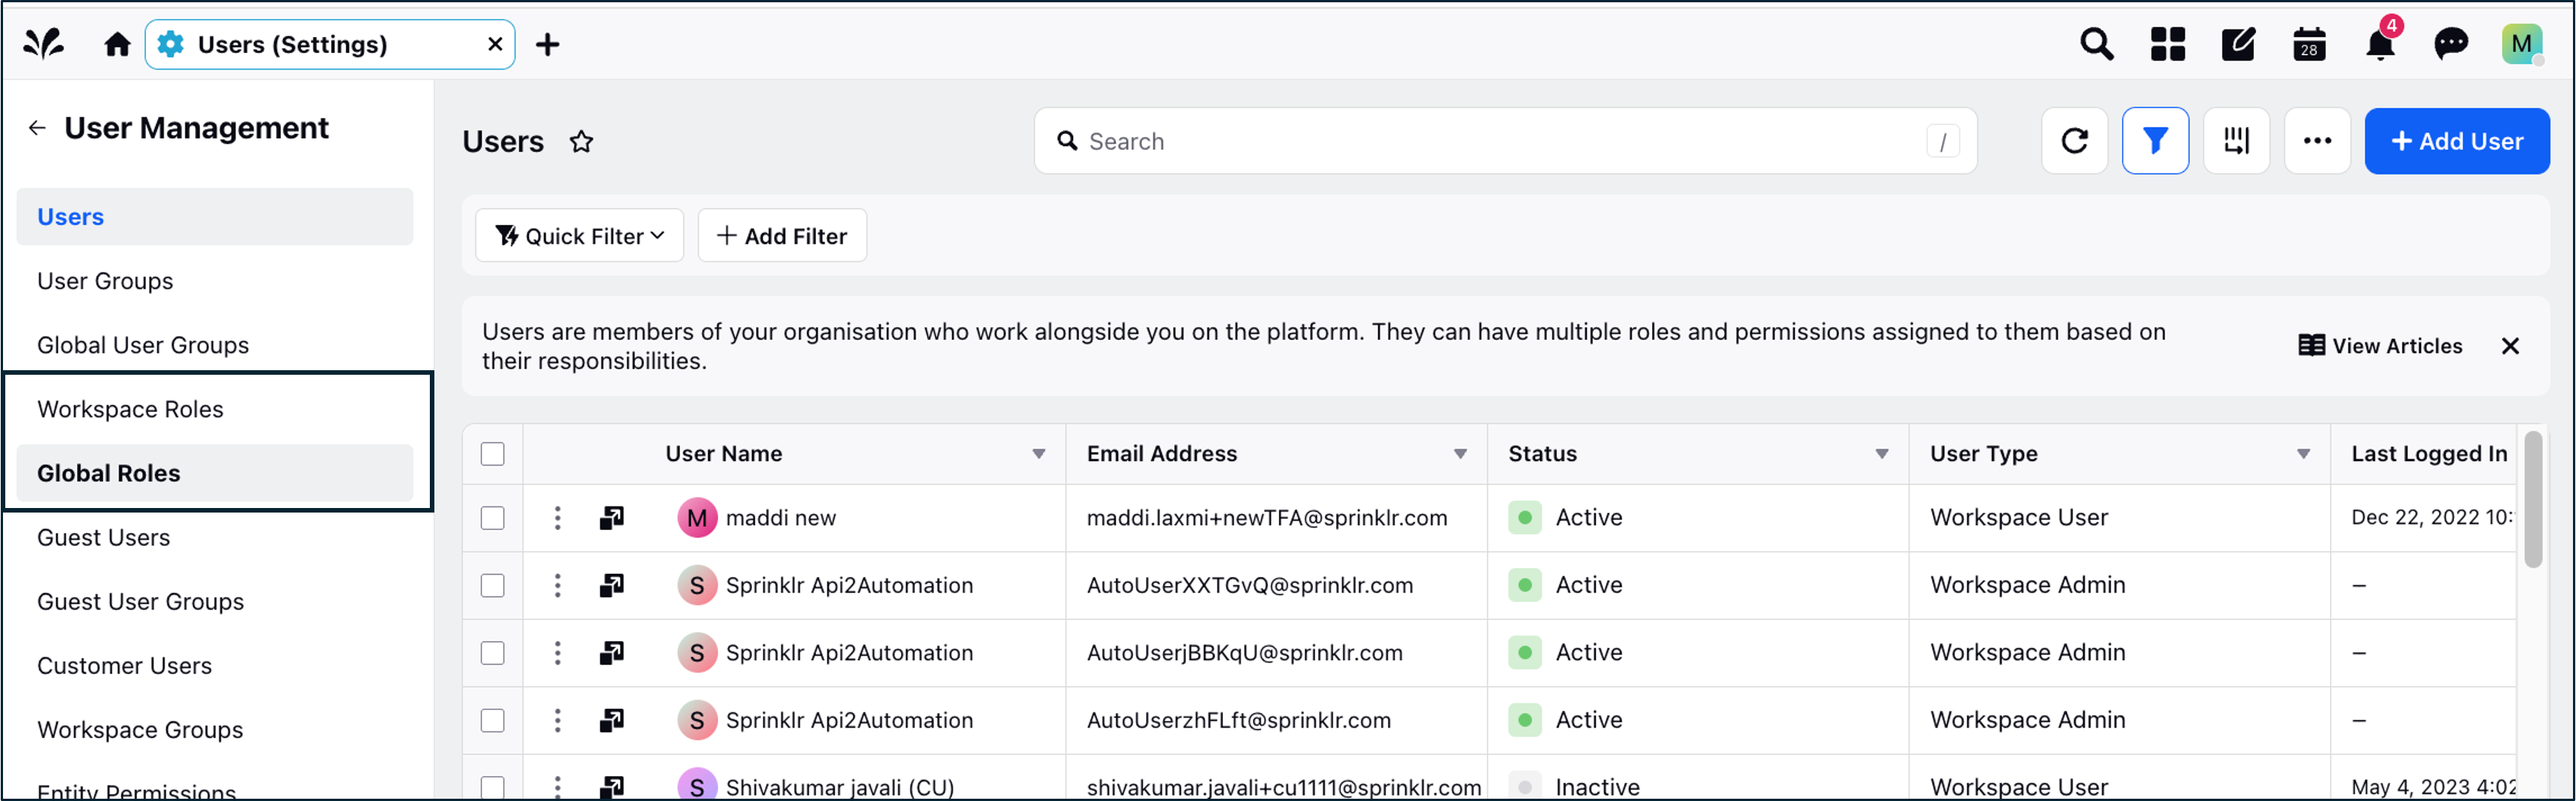This screenshot has height=801, width=2576.
Task: Select the Users (Settings) tab
Action: tap(330, 44)
